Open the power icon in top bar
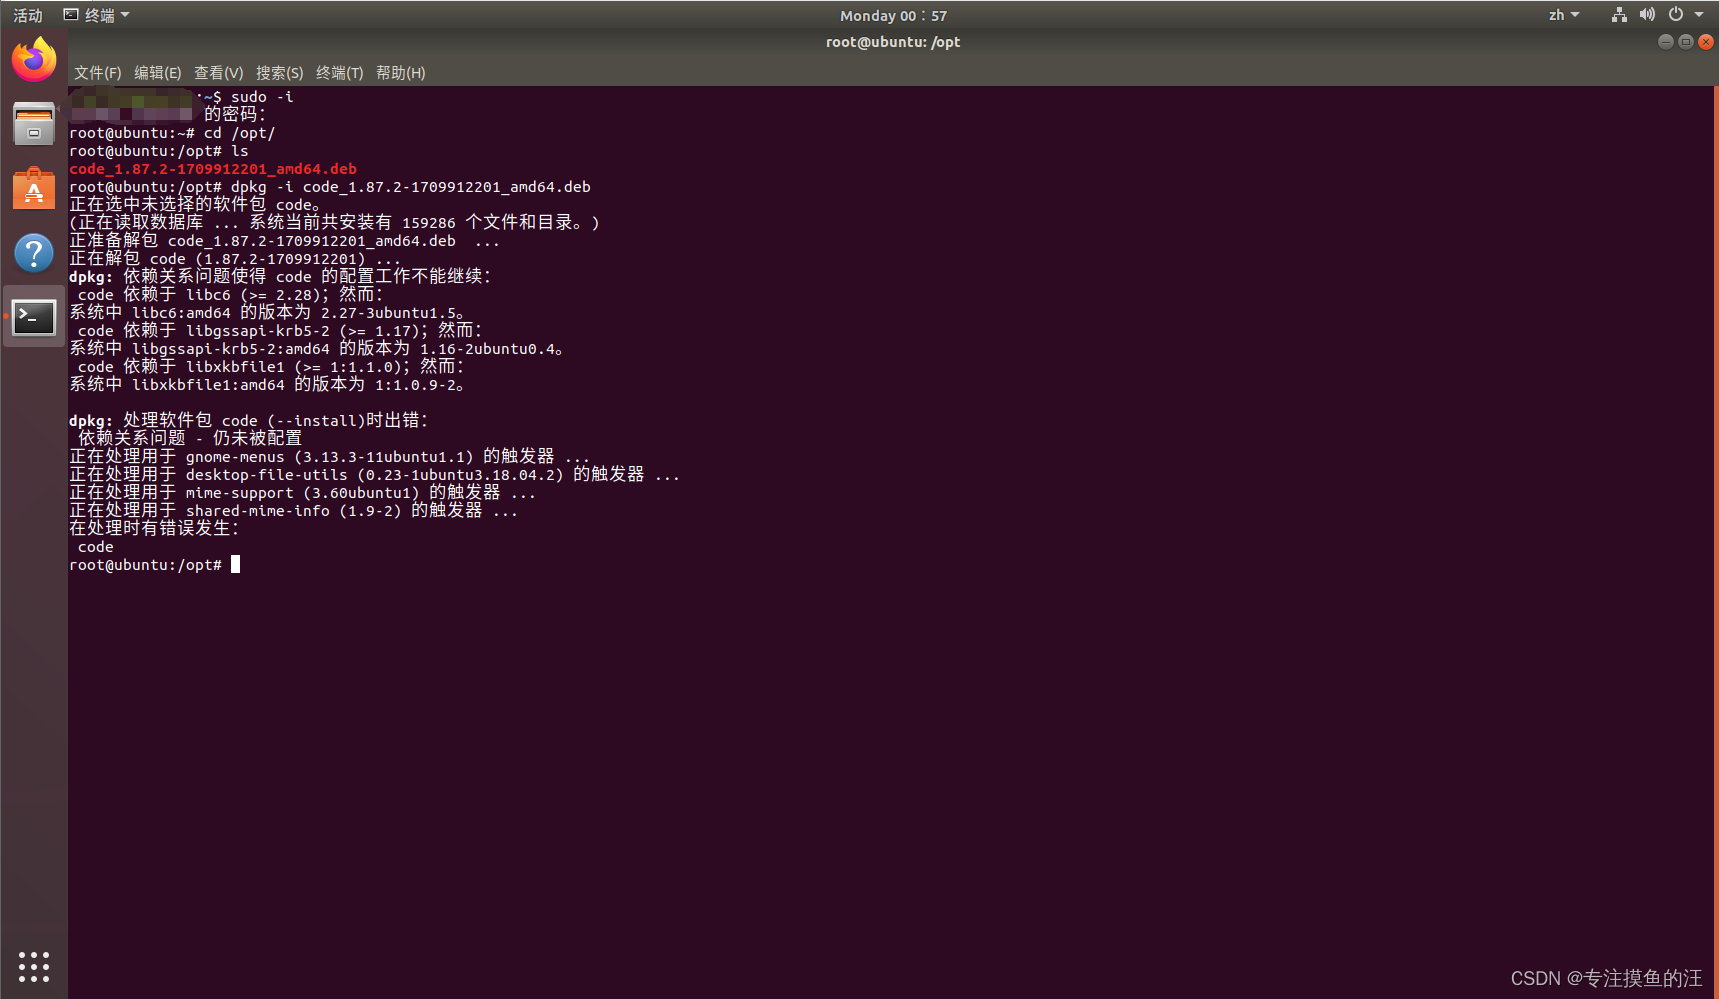Viewport: 1719px width, 999px height. click(x=1676, y=15)
